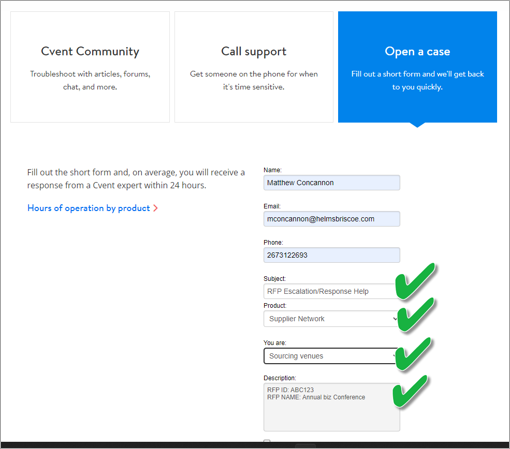
Task: Click the 'Product:' field label
Action: click(275, 306)
